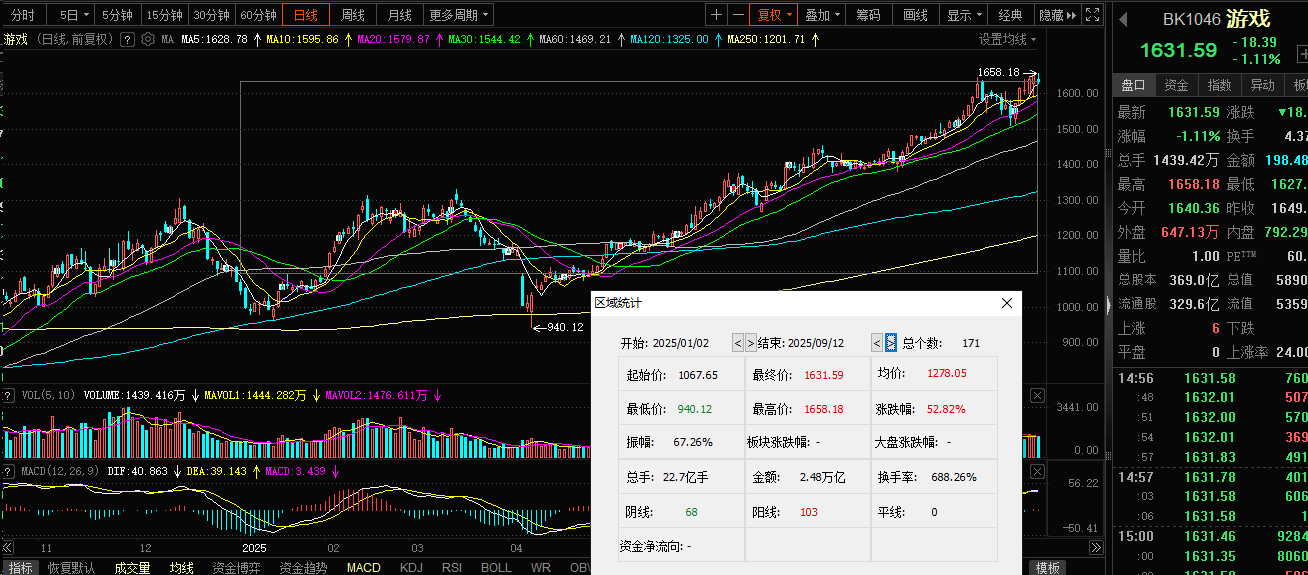Click the 画线 drawing button
The height and width of the screenshot is (575, 1308).
tap(915, 15)
